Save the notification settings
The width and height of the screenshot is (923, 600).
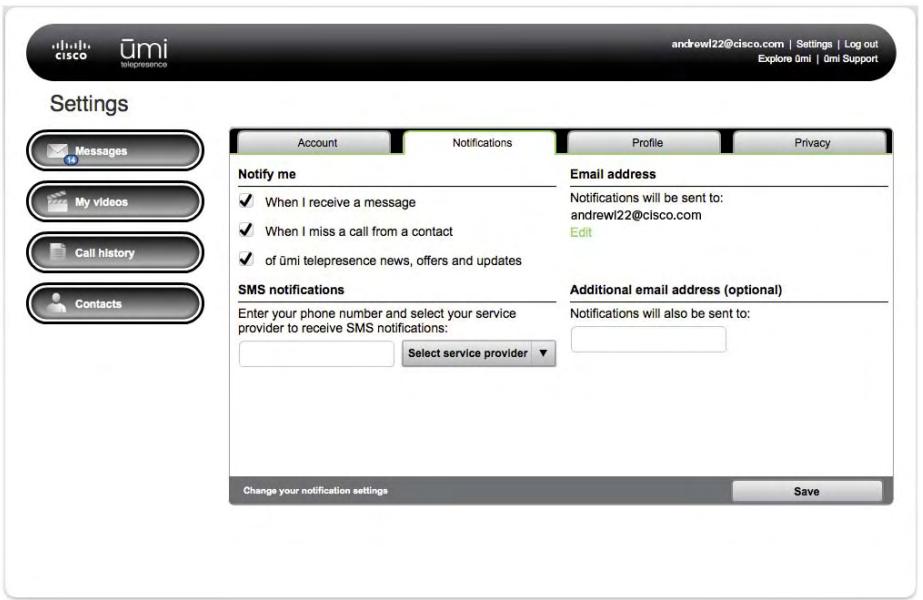[807, 491]
